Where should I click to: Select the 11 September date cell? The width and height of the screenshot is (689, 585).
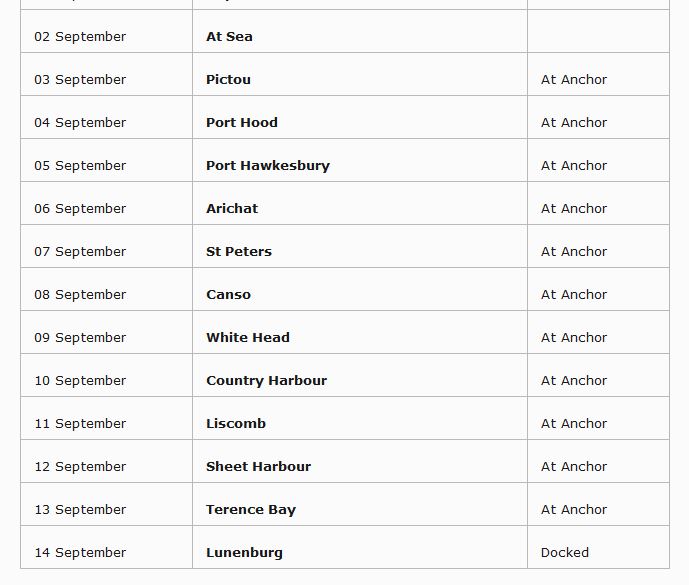point(80,424)
